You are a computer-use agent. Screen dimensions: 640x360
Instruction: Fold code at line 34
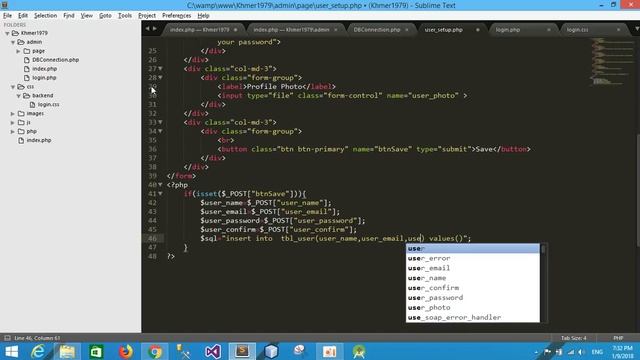[x=160, y=131]
